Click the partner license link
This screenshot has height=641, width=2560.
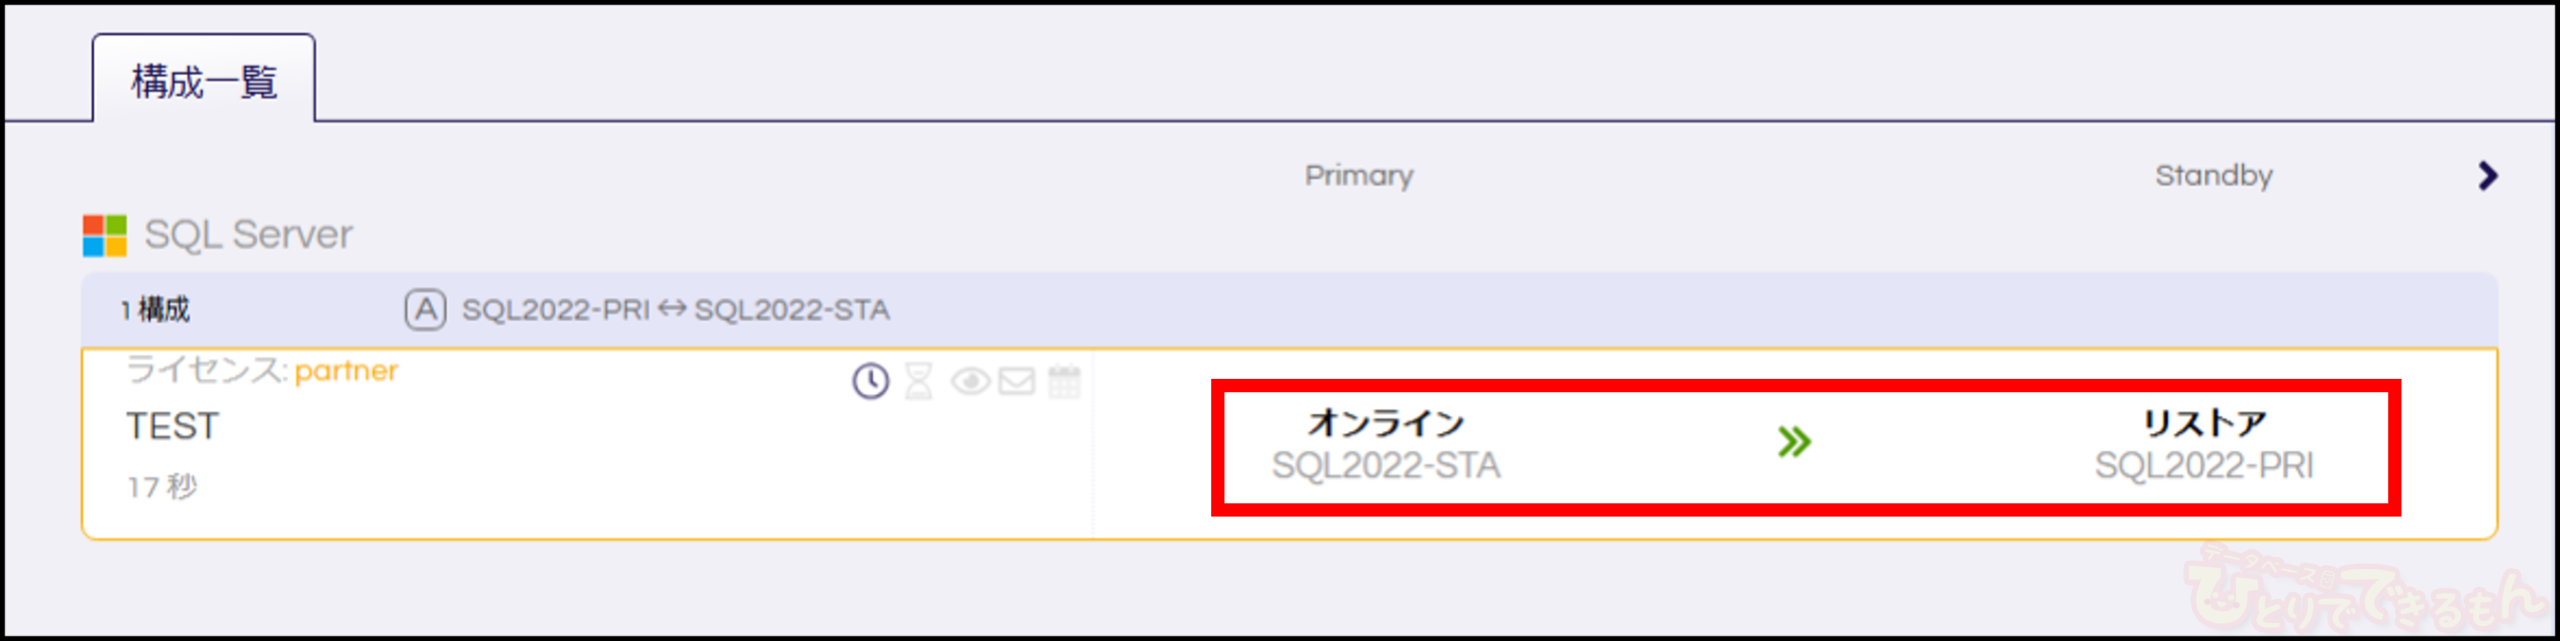click(346, 371)
